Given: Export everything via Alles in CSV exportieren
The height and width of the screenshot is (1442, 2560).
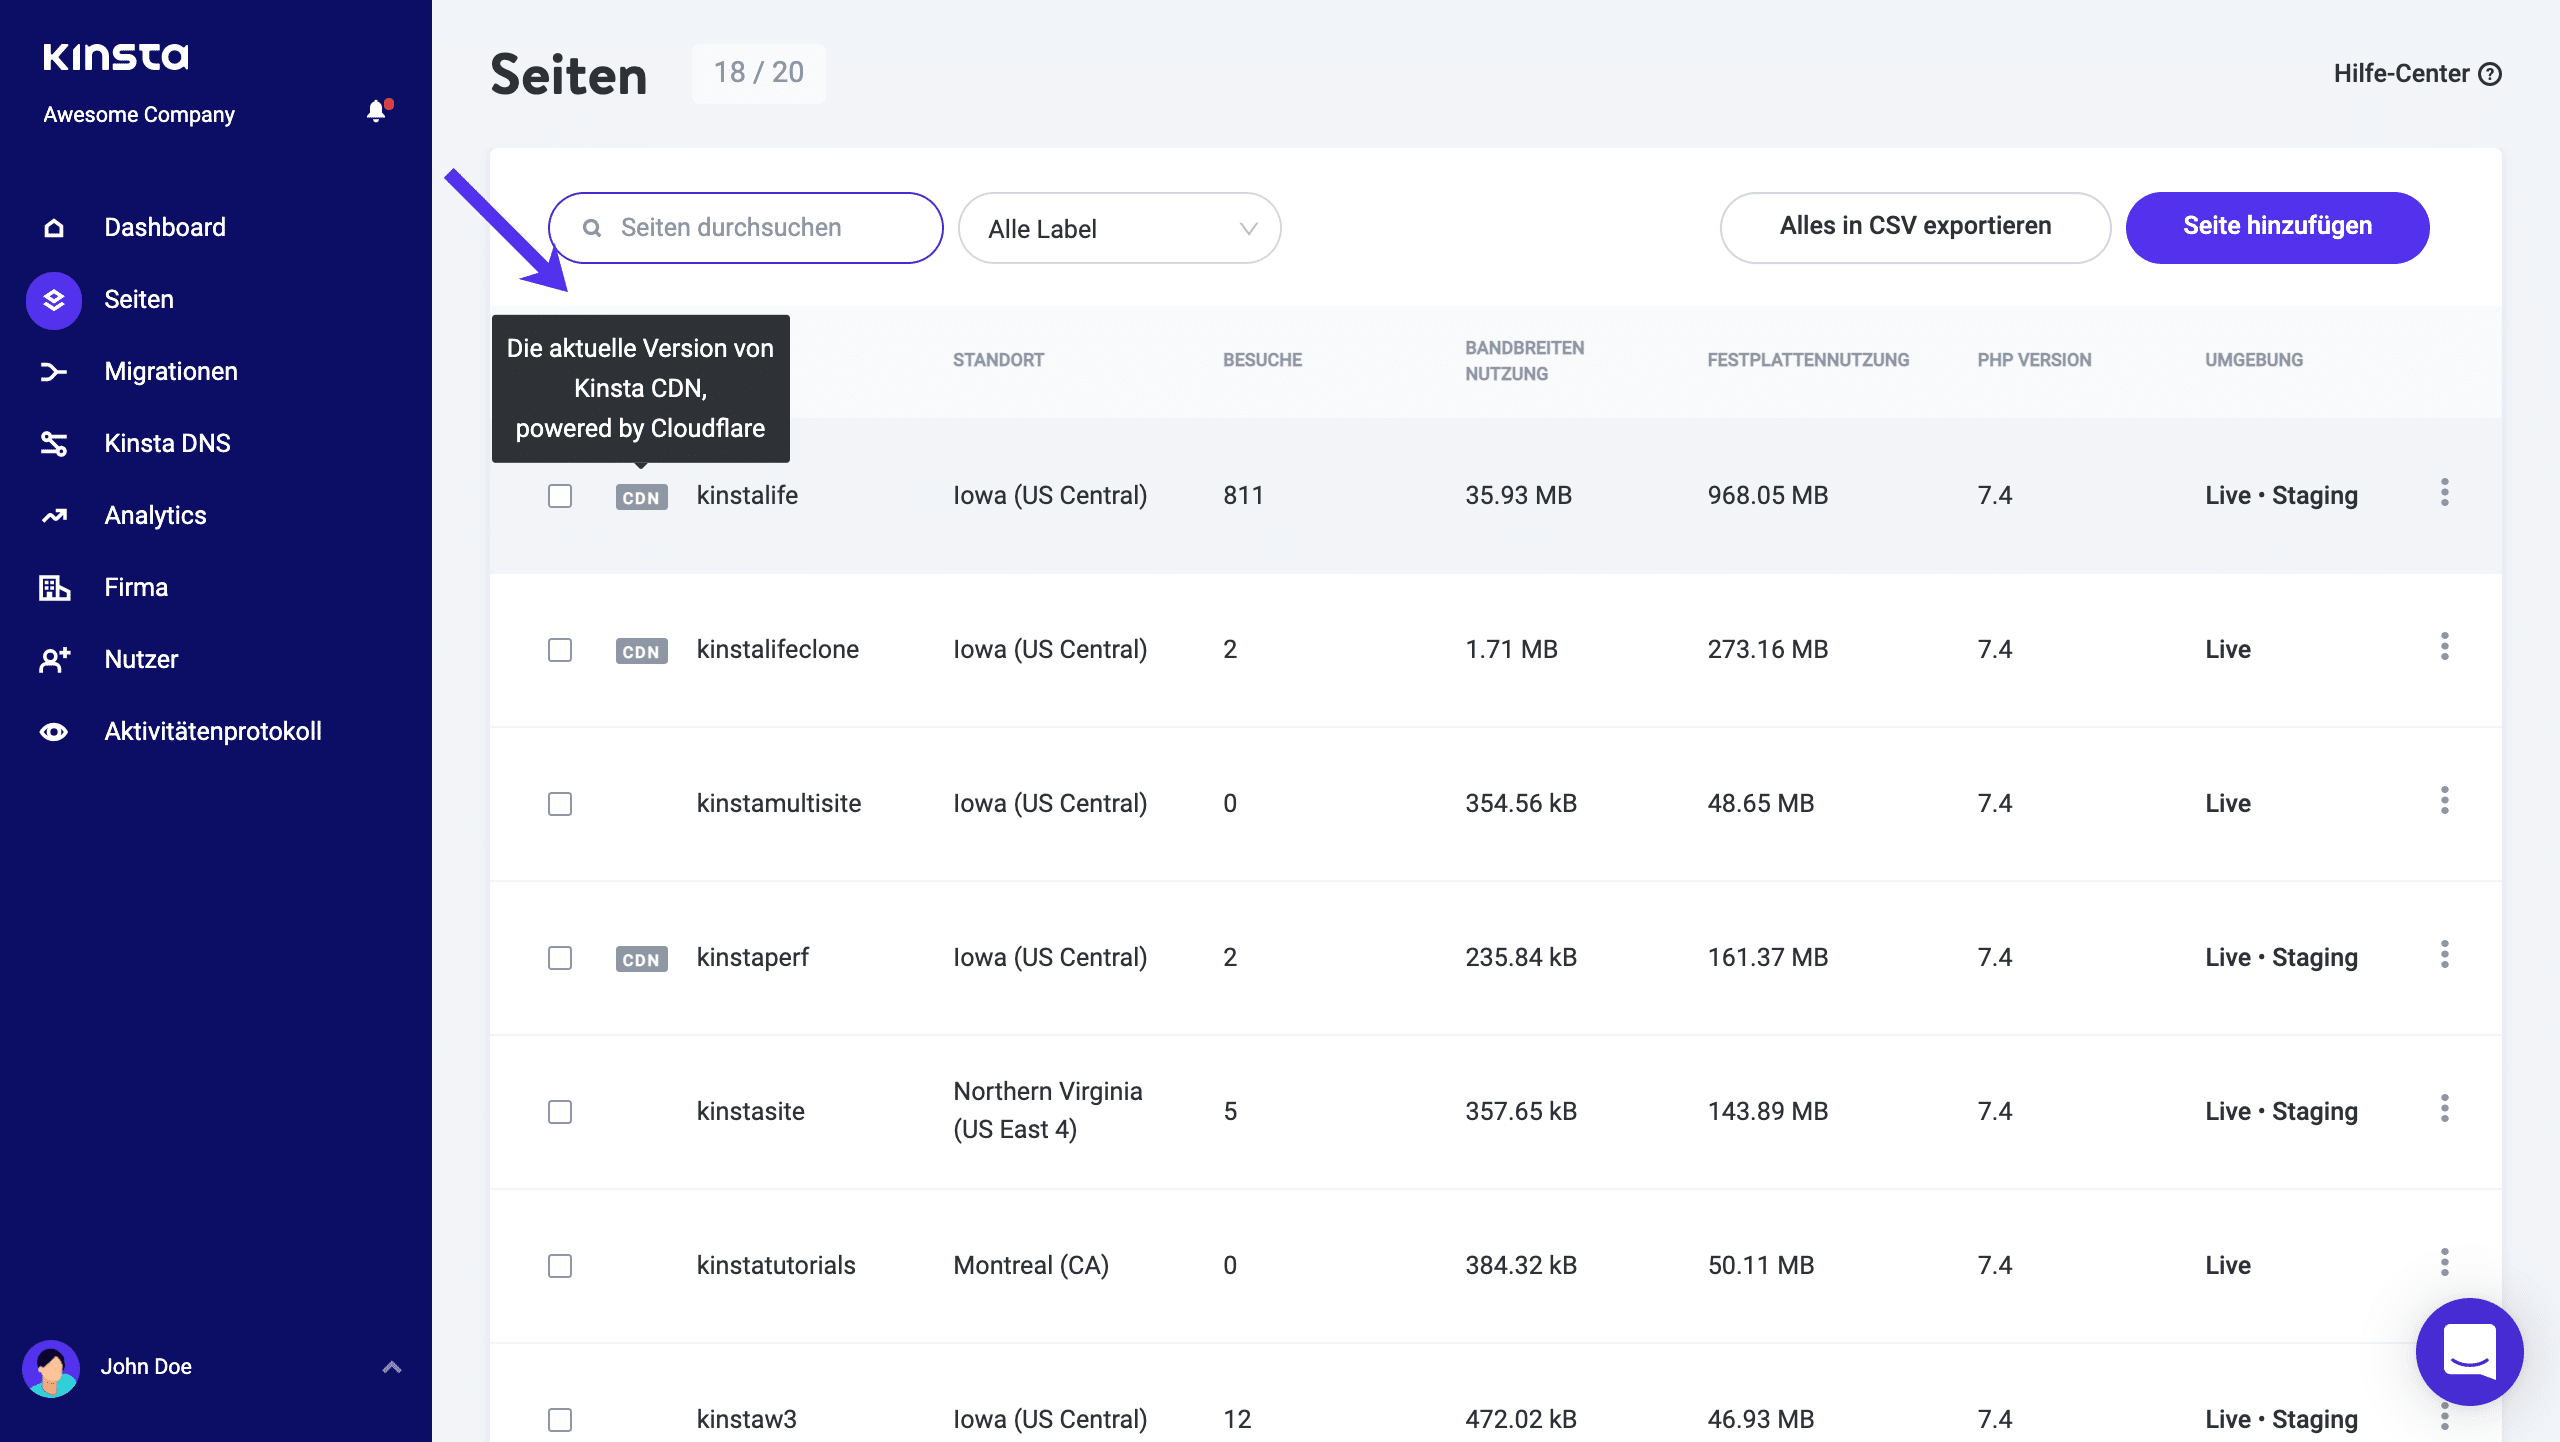Looking at the screenshot, I should click(1914, 226).
